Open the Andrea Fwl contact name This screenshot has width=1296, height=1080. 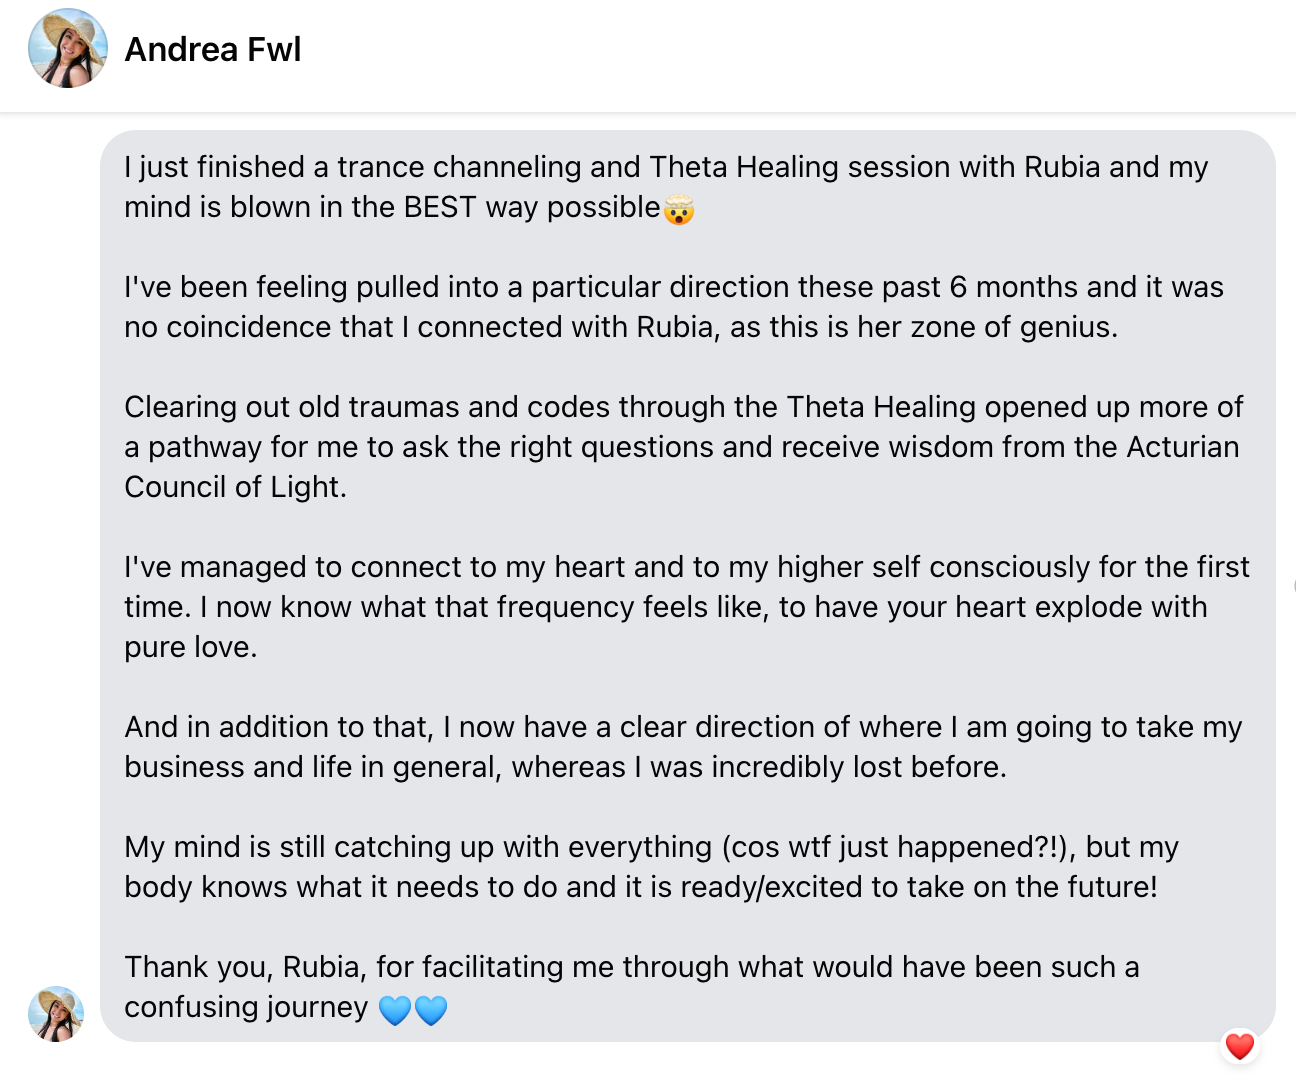pyautogui.click(x=212, y=49)
